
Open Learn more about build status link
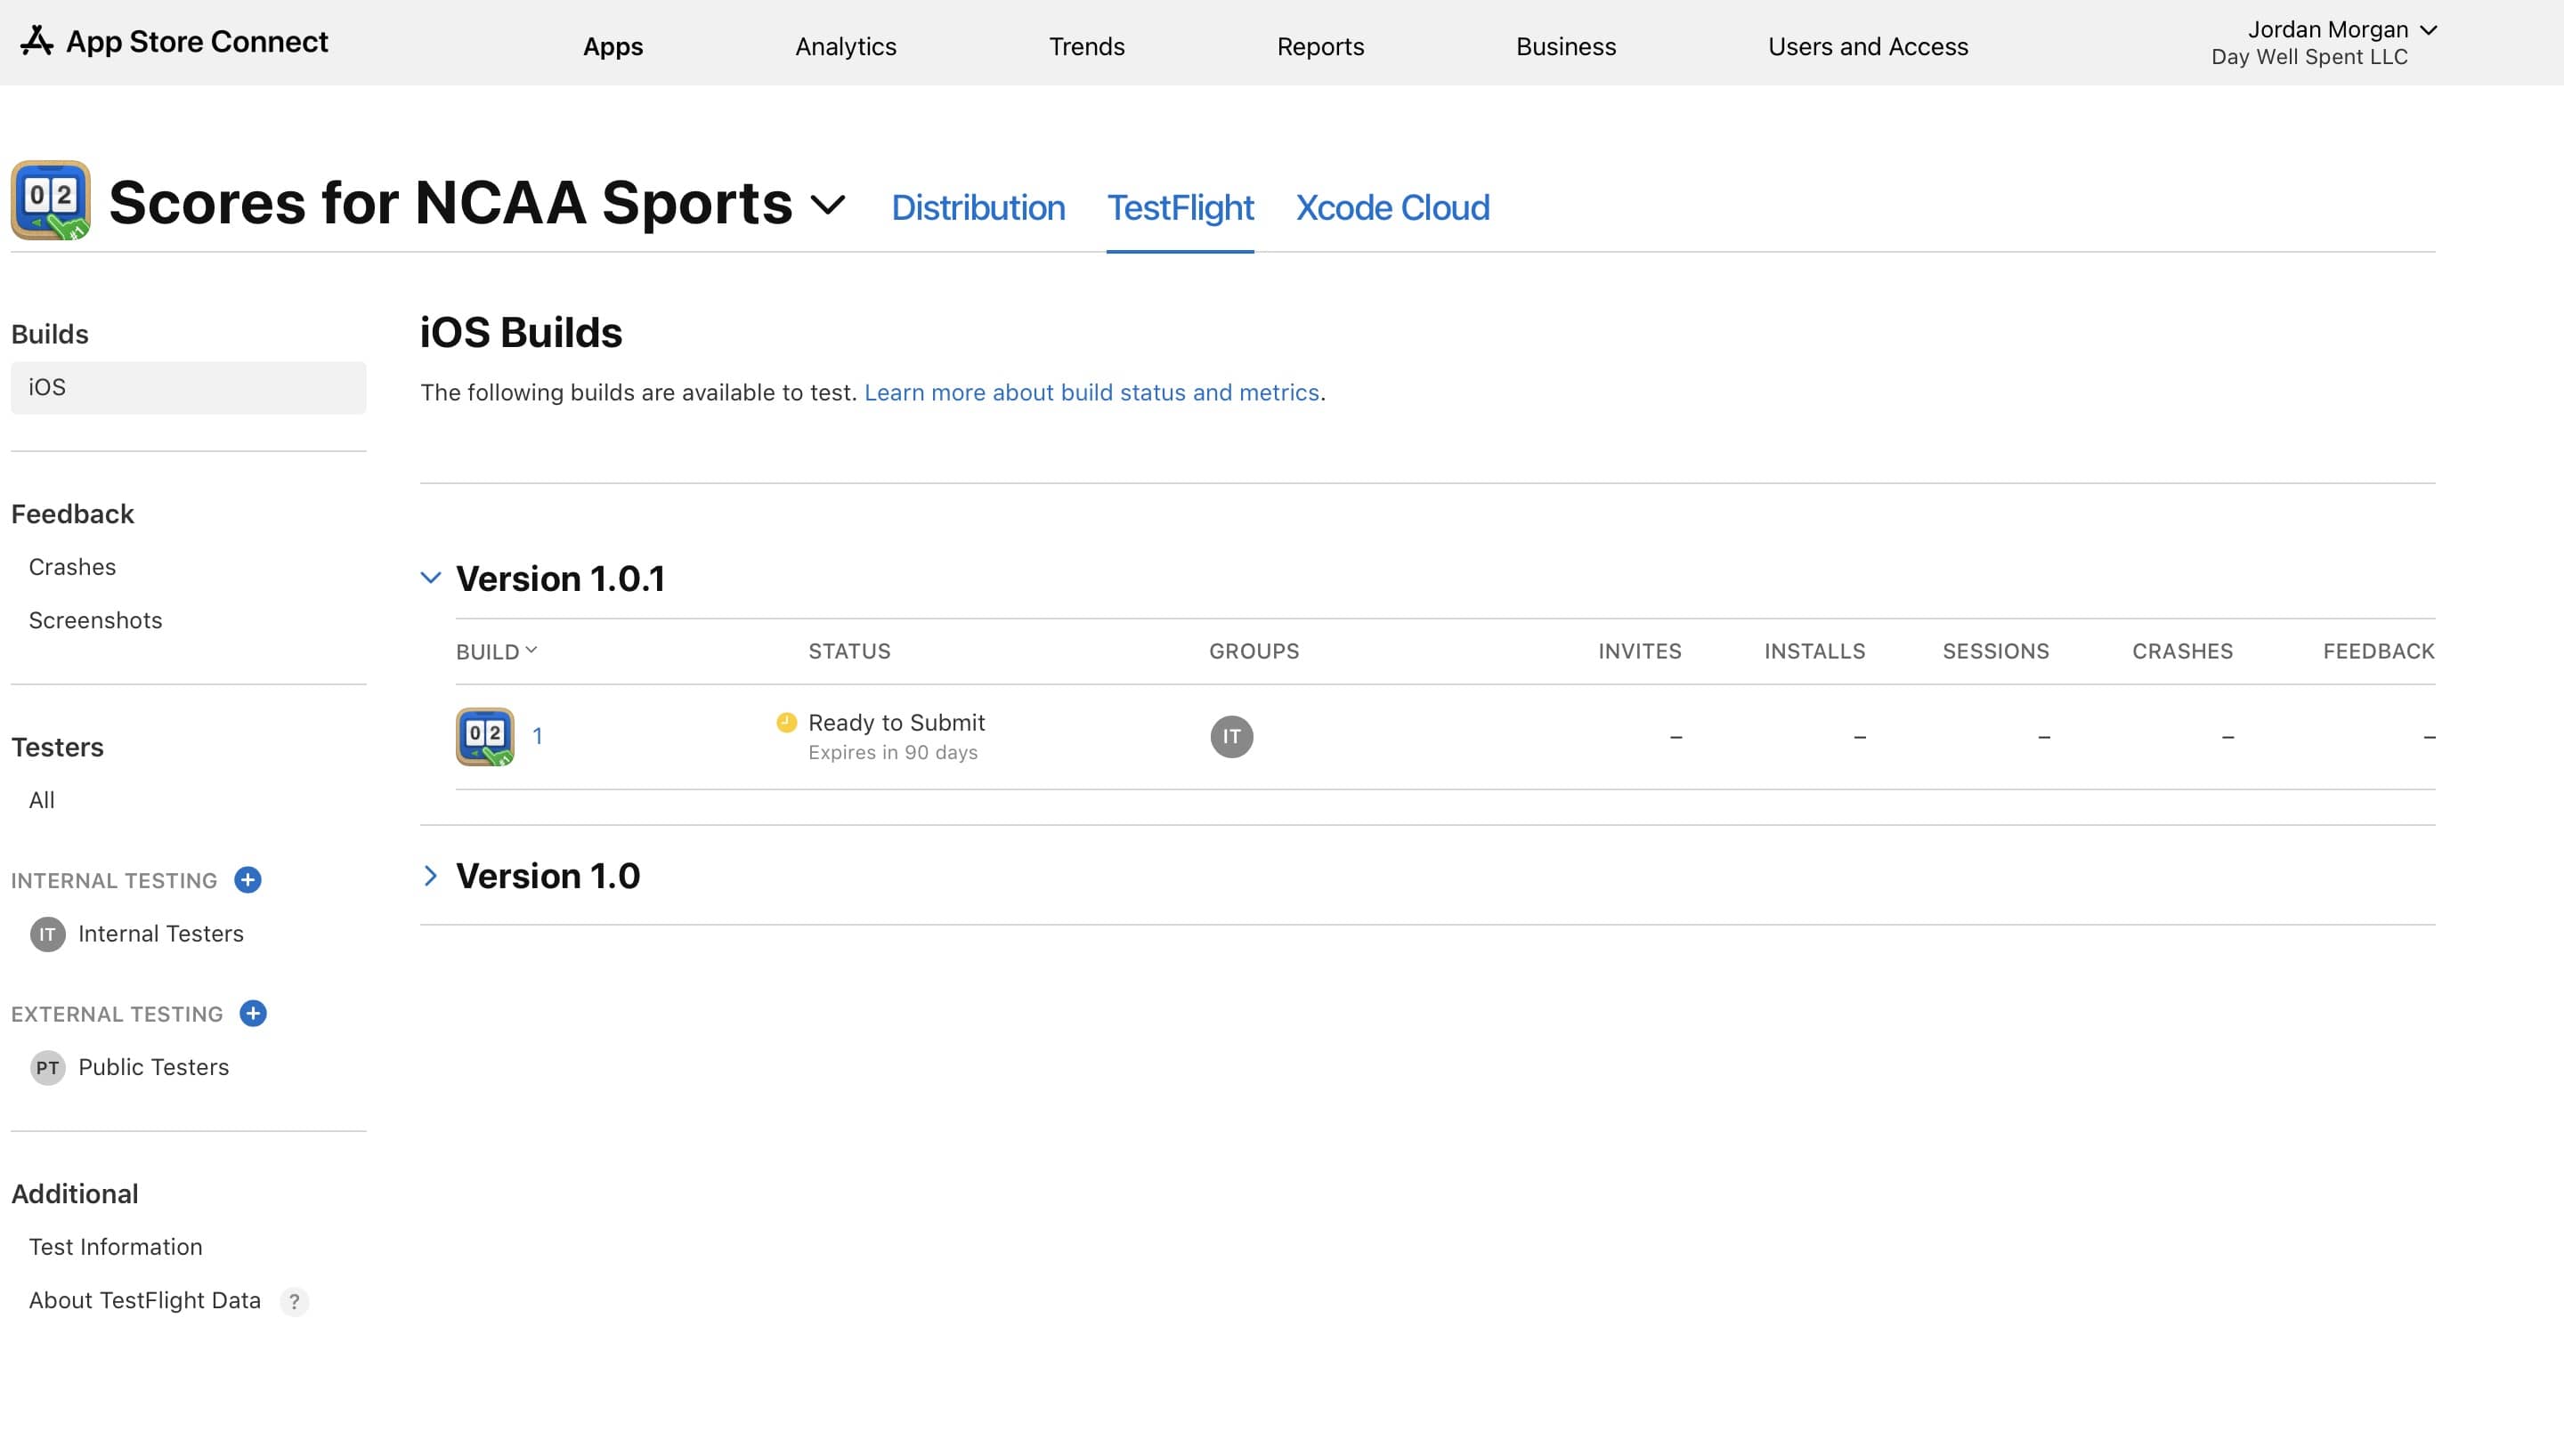pyautogui.click(x=1091, y=393)
